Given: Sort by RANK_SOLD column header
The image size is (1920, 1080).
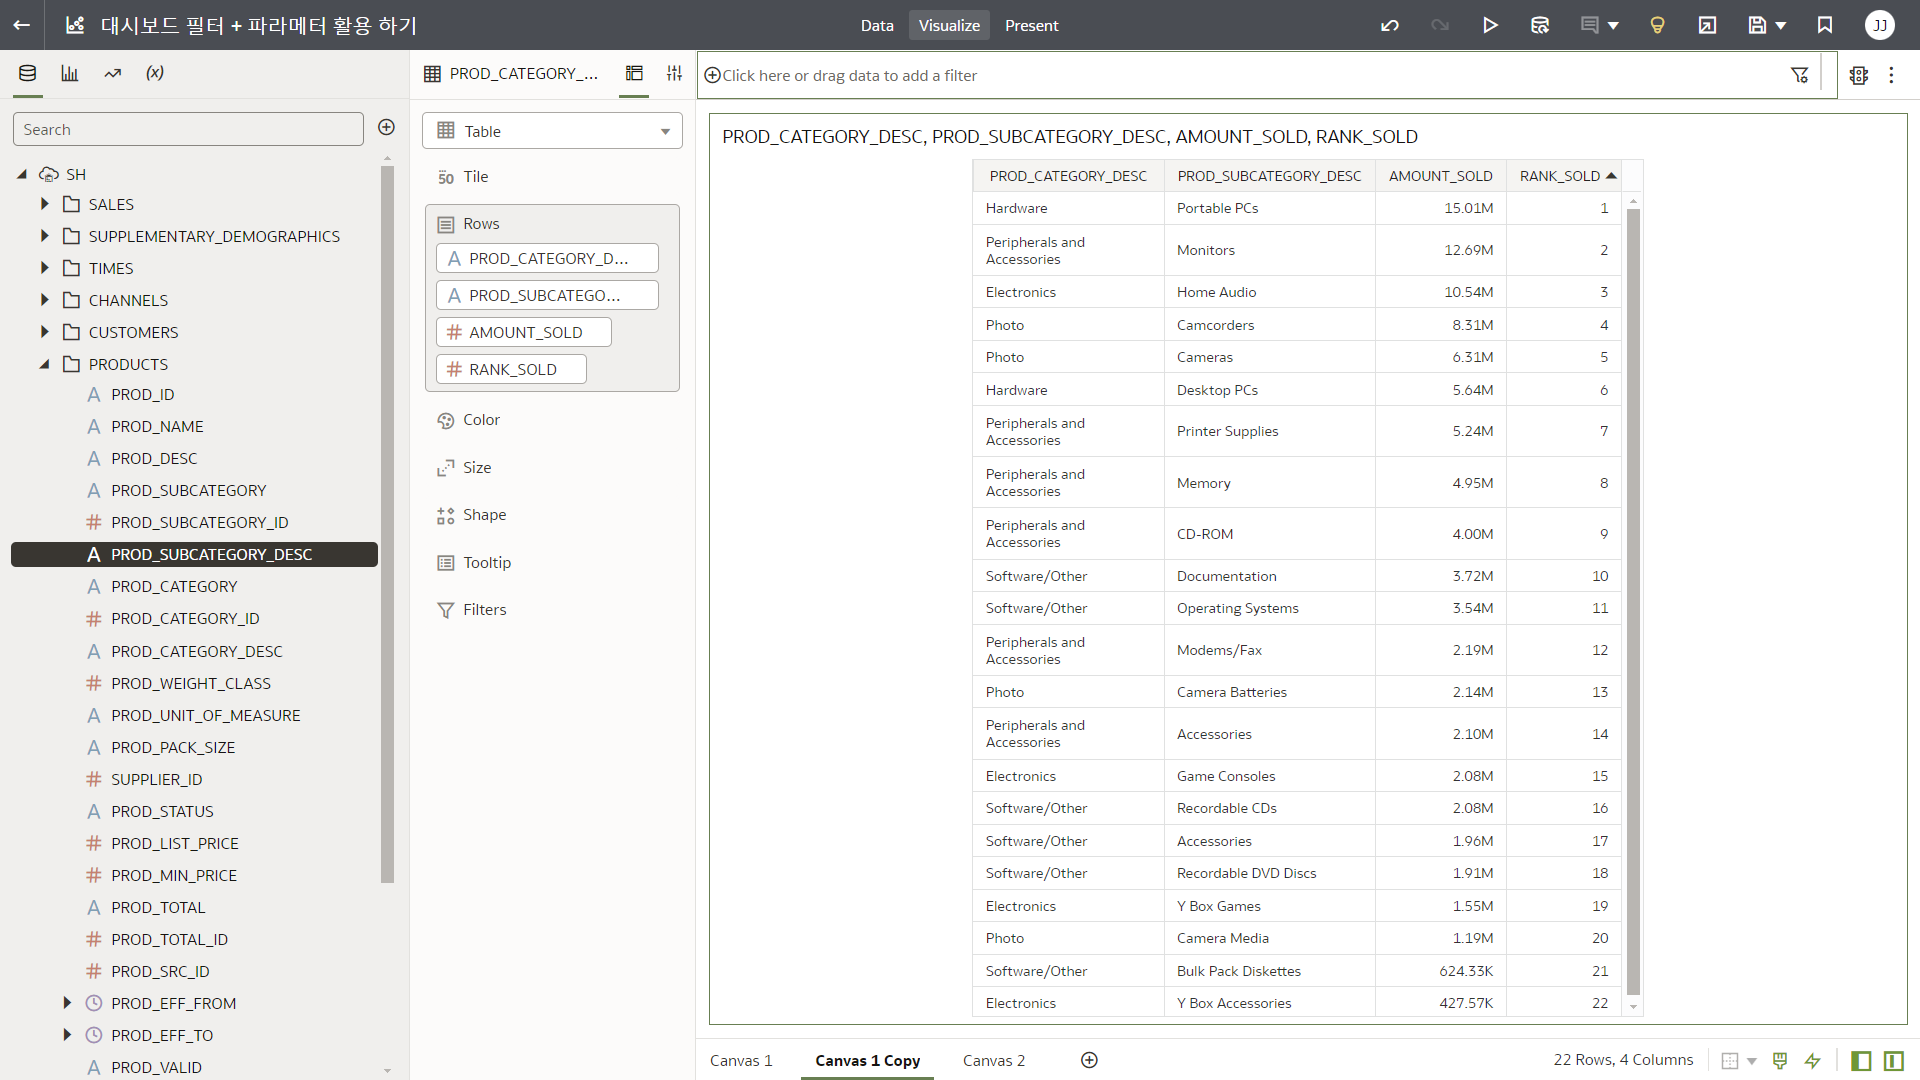Looking at the screenshot, I should click(x=1559, y=176).
